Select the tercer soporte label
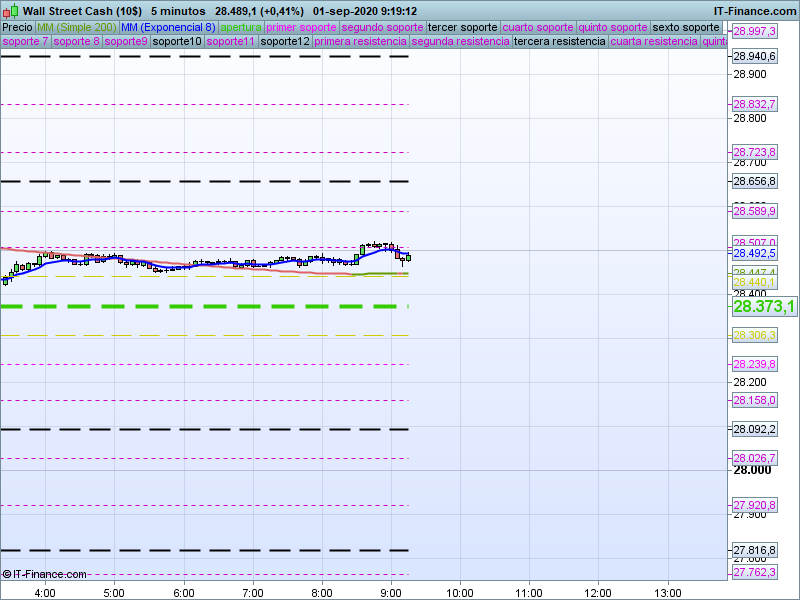Image resolution: width=800 pixels, height=600 pixels. [x=461, y=27]
